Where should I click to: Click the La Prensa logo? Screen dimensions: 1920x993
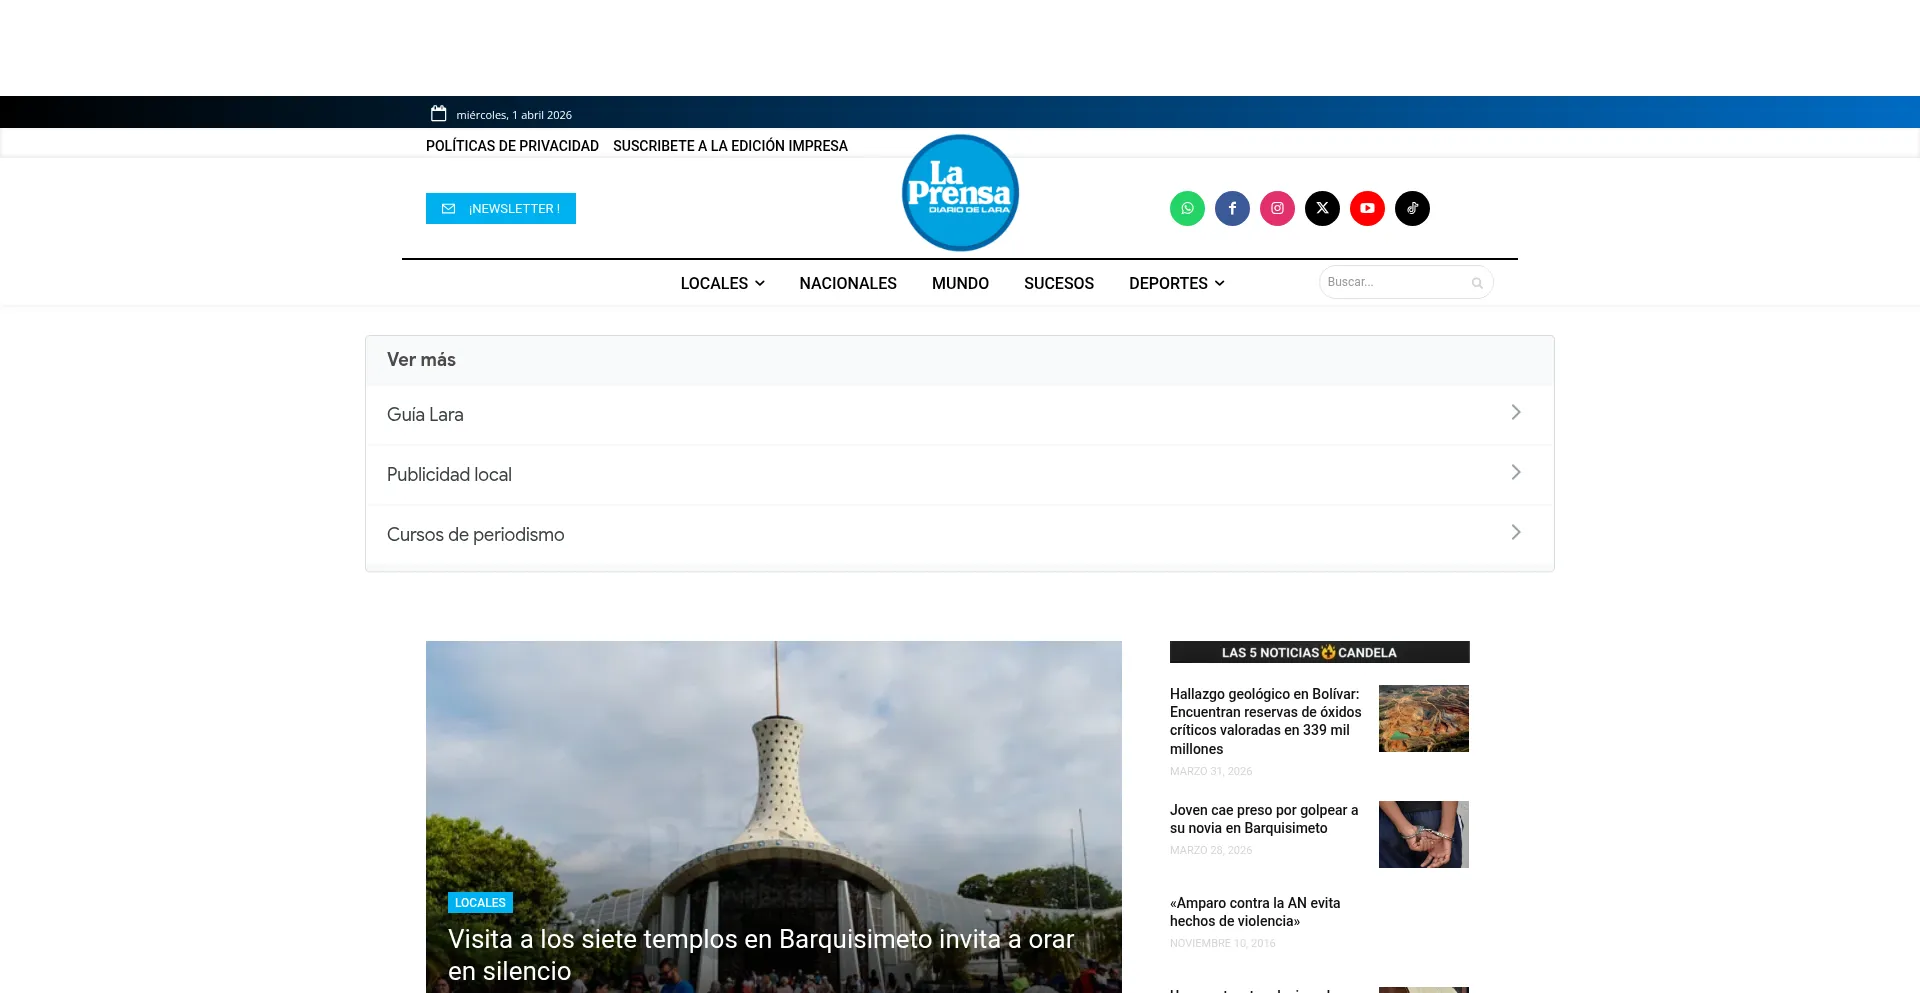(960, 192)
